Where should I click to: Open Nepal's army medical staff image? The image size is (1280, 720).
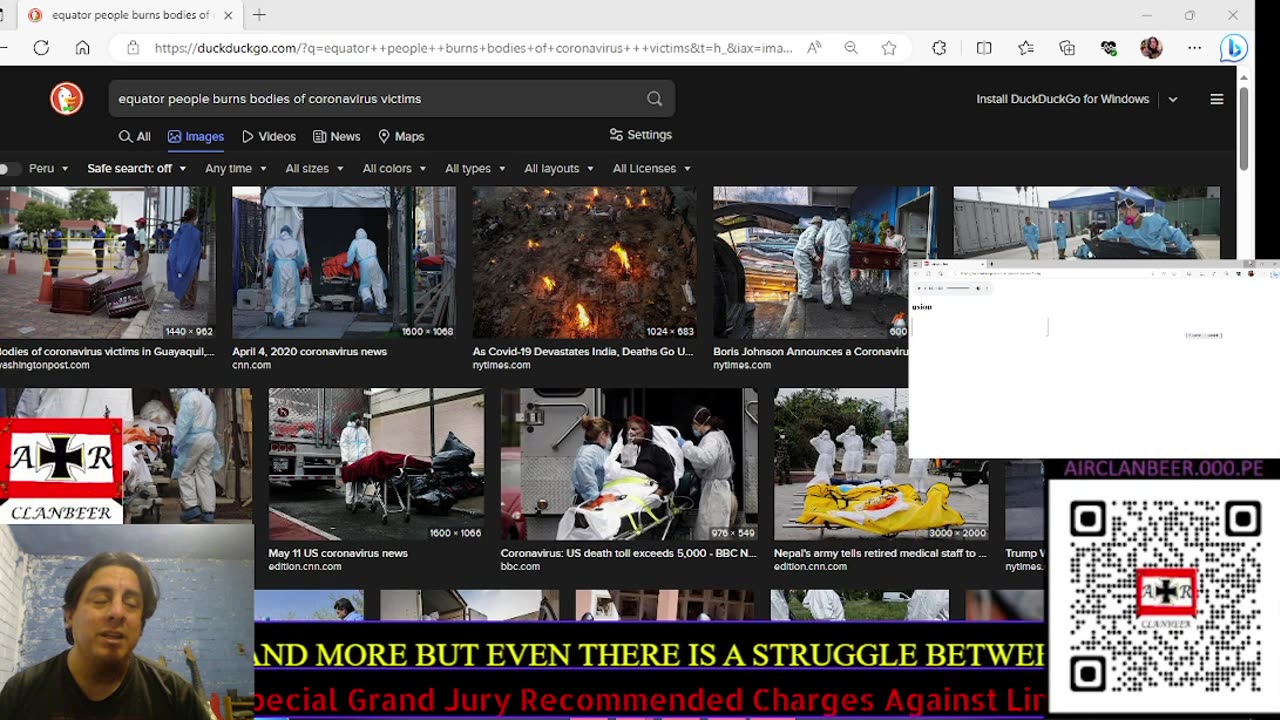coord(881,464)
